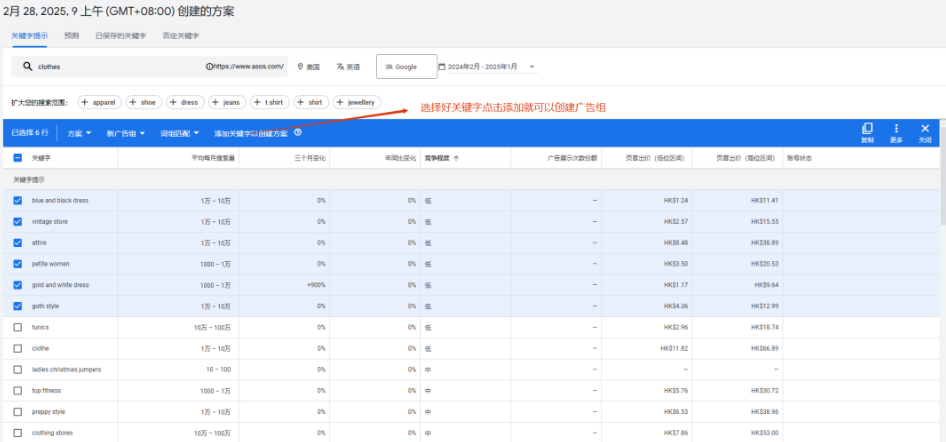This screenshot has height=442, width=946.
Task: Open the 词组匹配 match type dropdown
Action: pos(180,133)
